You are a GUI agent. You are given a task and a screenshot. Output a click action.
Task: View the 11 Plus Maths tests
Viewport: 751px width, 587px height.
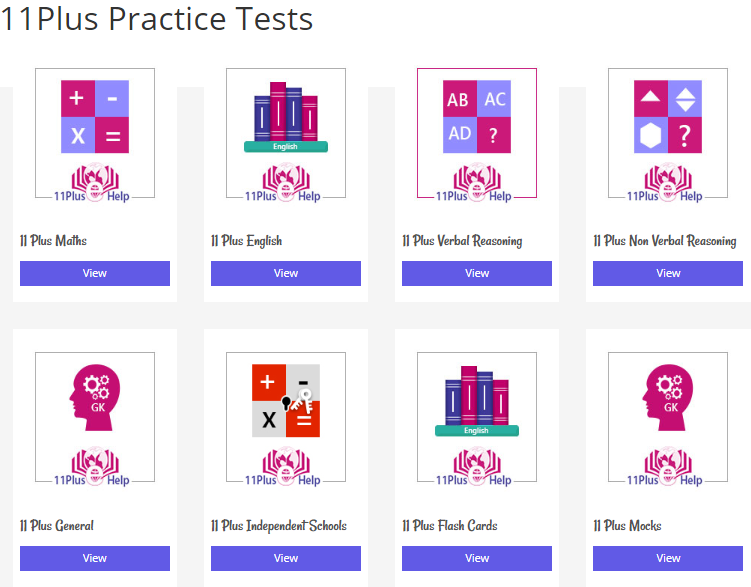pyautogui.click(x=95, y=273)
